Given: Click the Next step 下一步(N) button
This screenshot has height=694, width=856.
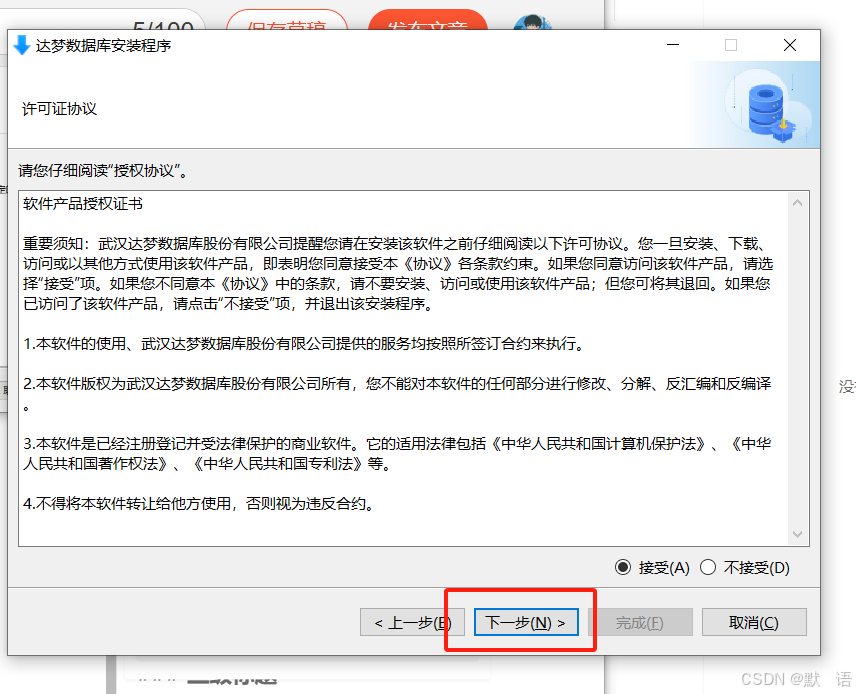Looking at the screenshot, I should 526,622.
